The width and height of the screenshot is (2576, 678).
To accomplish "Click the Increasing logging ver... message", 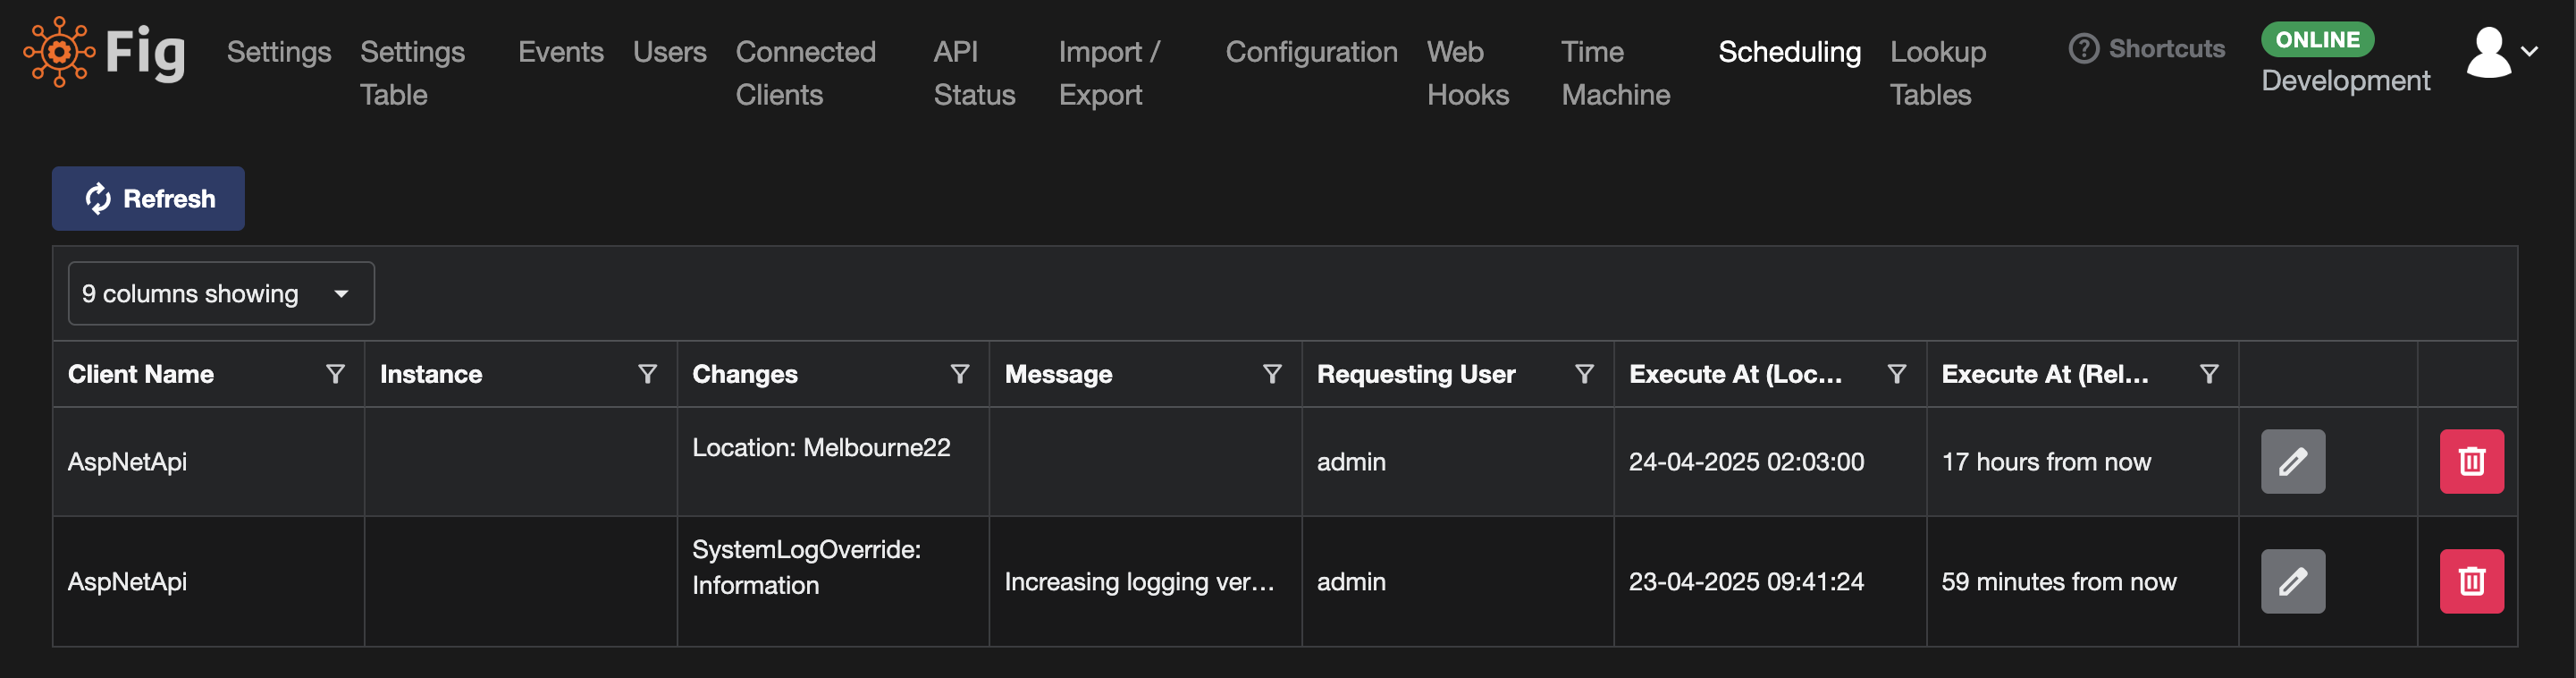I will point(1139,581).
